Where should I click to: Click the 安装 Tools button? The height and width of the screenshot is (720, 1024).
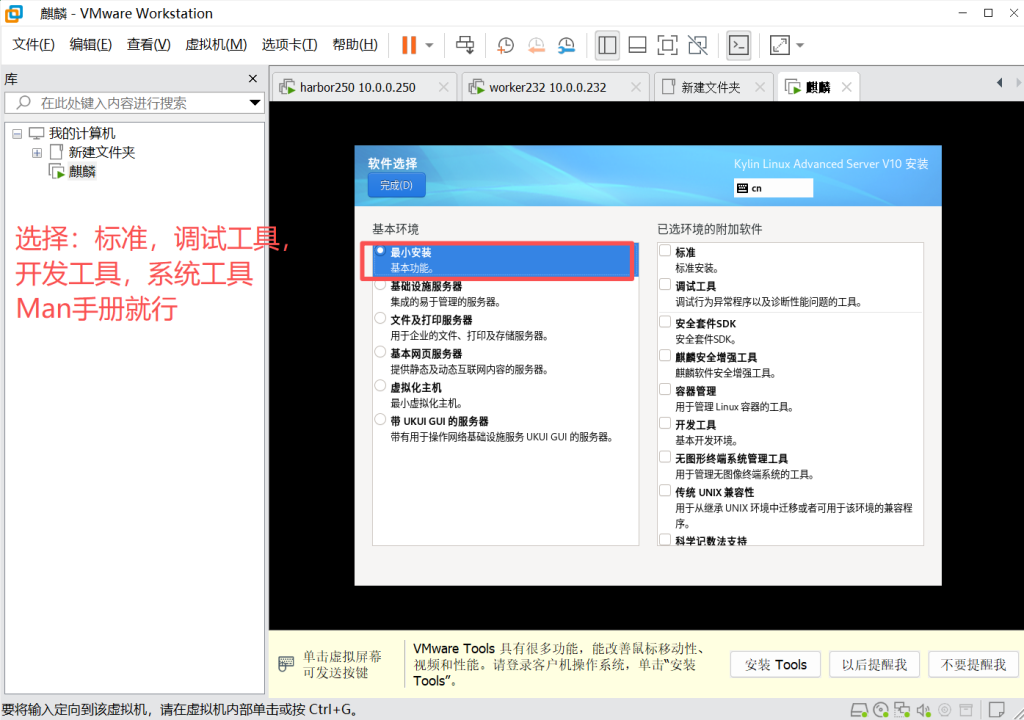click(775, 665)
